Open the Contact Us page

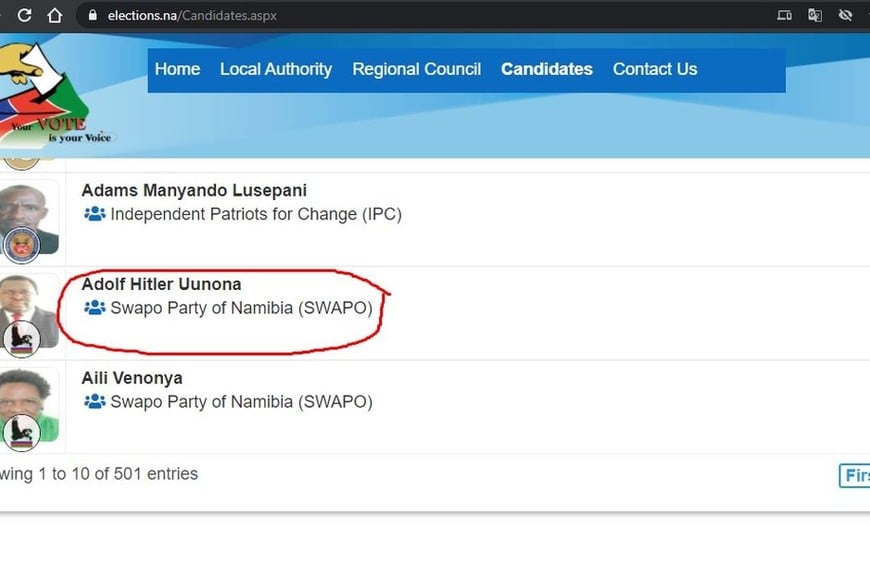pos(654,69)
